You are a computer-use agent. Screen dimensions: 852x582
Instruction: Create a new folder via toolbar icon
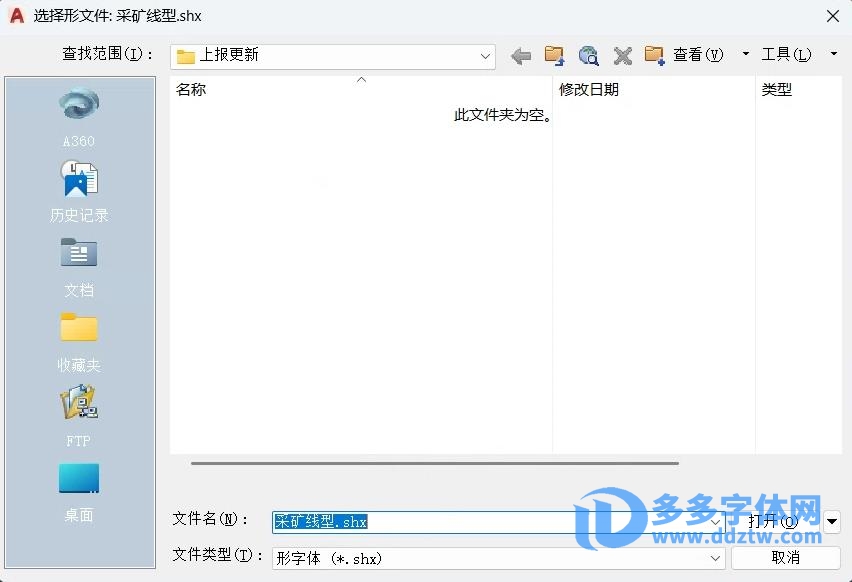(655, 56)
